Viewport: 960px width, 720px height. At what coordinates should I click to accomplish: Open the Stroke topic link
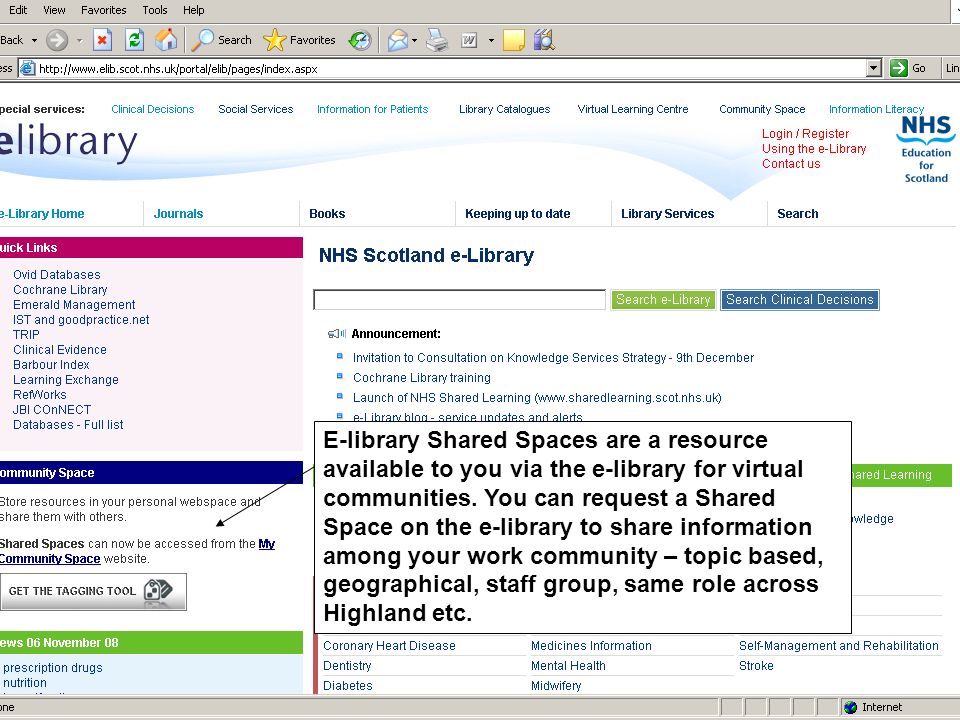pos(756,666)
